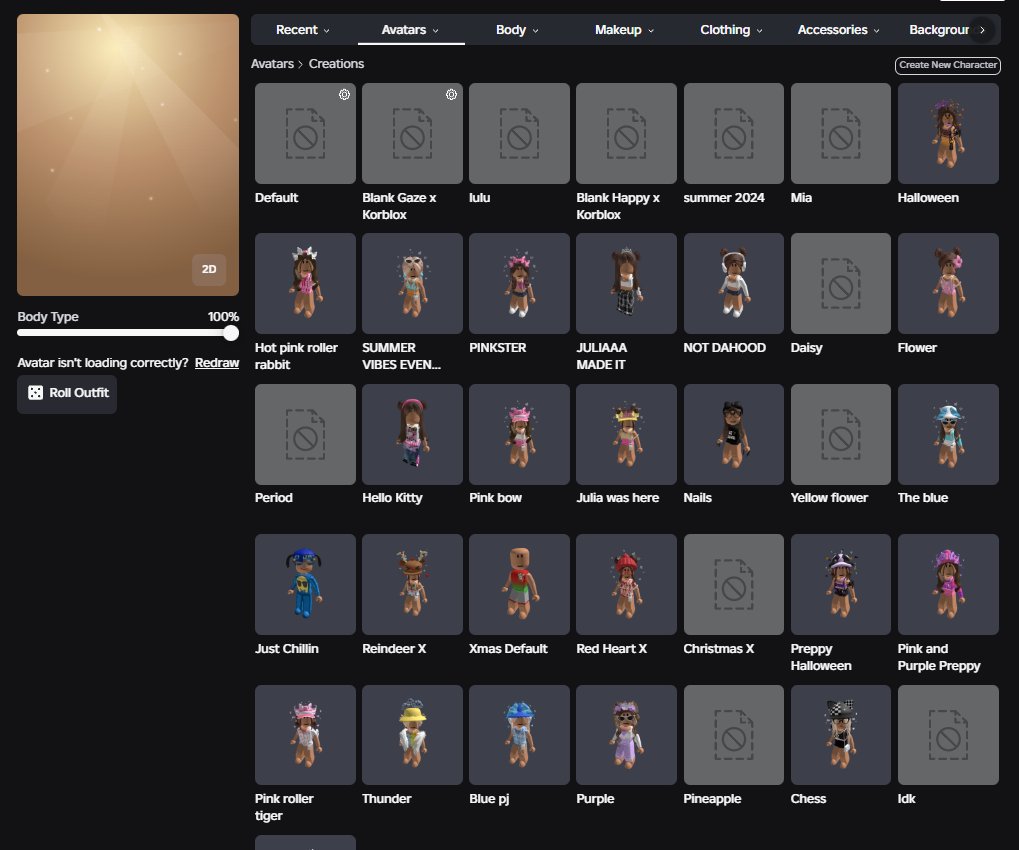The image size is (1019, 850).
Task: Choose the Idk placeholder avatar
Action: (x=948, y=735)
